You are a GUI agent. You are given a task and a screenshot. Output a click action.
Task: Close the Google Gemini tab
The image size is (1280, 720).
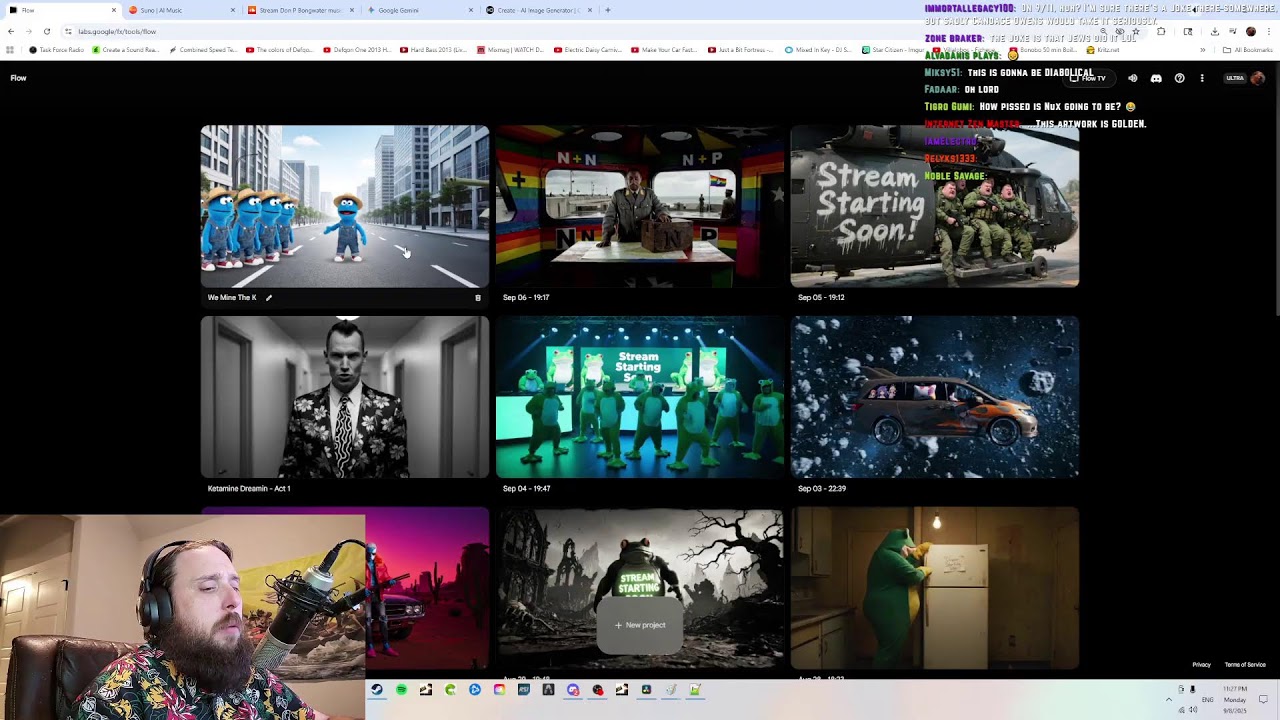click(x=471, y=10)
